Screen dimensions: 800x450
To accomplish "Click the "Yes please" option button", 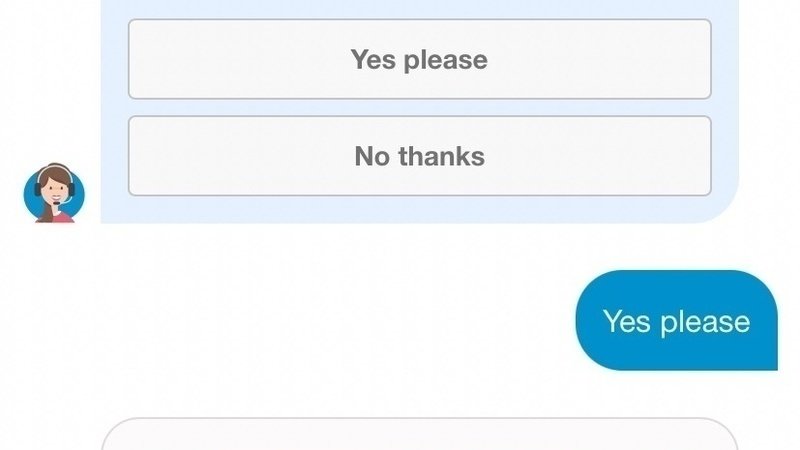I will point(419,59).
